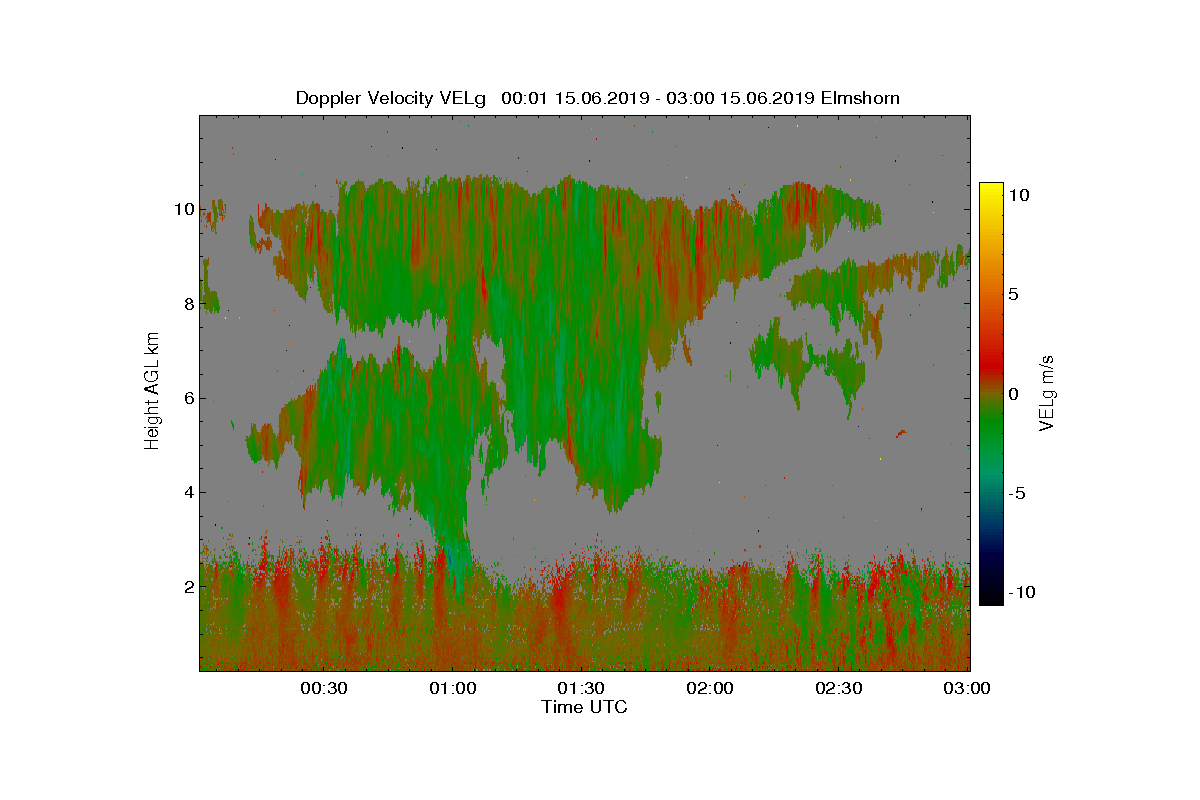Click the 'Height AGL km' y-axis label
The image size is (1200, 800).
153,393
